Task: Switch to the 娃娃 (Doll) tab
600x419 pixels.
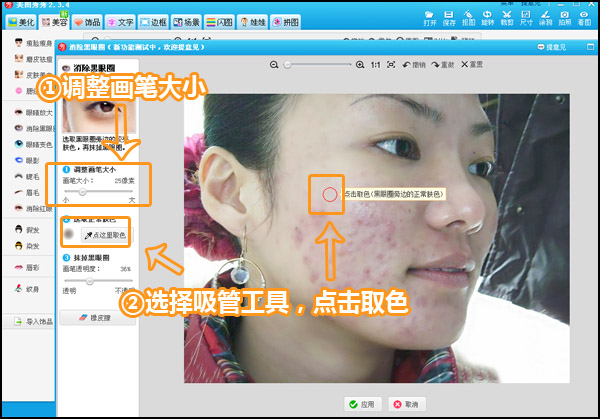Action: pyautogui.click(x=252, y=22)
